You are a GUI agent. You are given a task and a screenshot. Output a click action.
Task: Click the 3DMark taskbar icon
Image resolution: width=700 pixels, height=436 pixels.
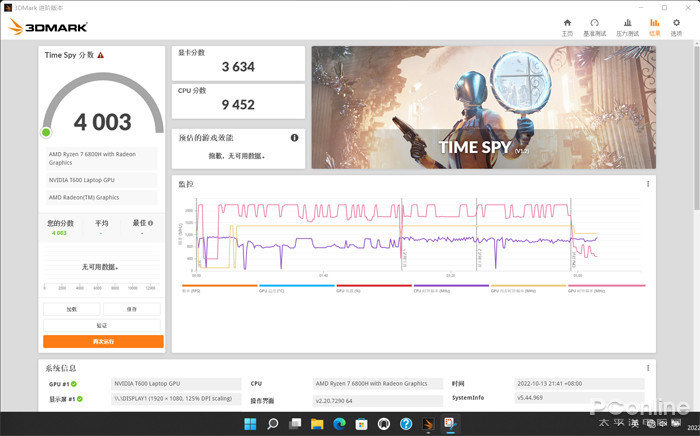point(428,424)
